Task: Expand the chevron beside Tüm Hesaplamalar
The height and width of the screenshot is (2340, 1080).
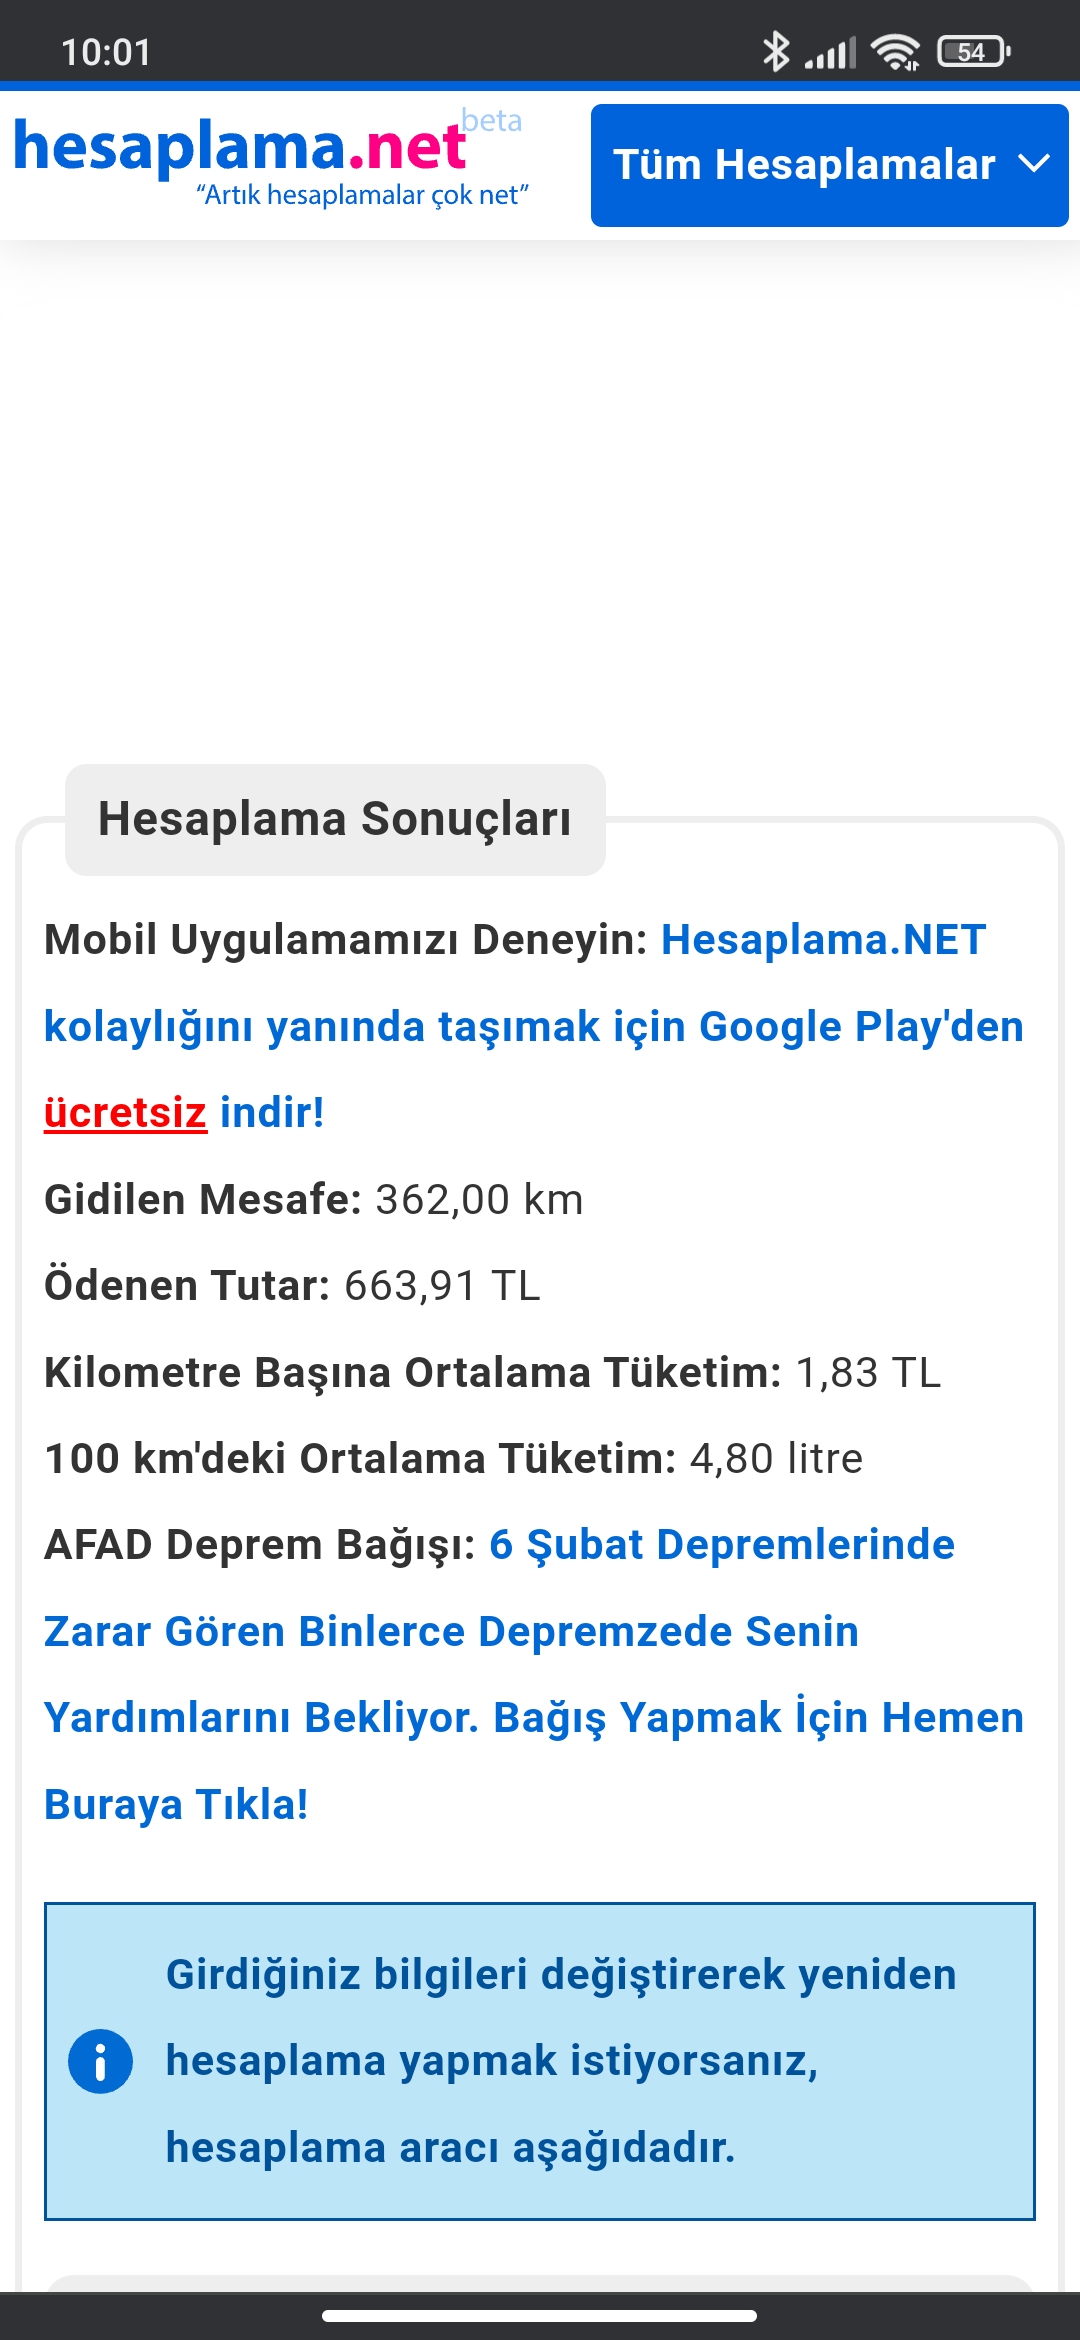Action: [1034, 164]
